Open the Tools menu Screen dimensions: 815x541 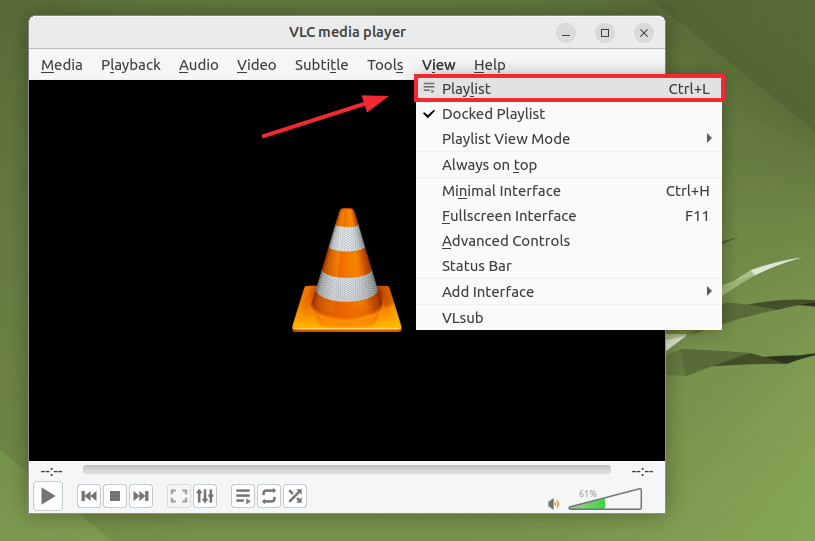[385, 65]
